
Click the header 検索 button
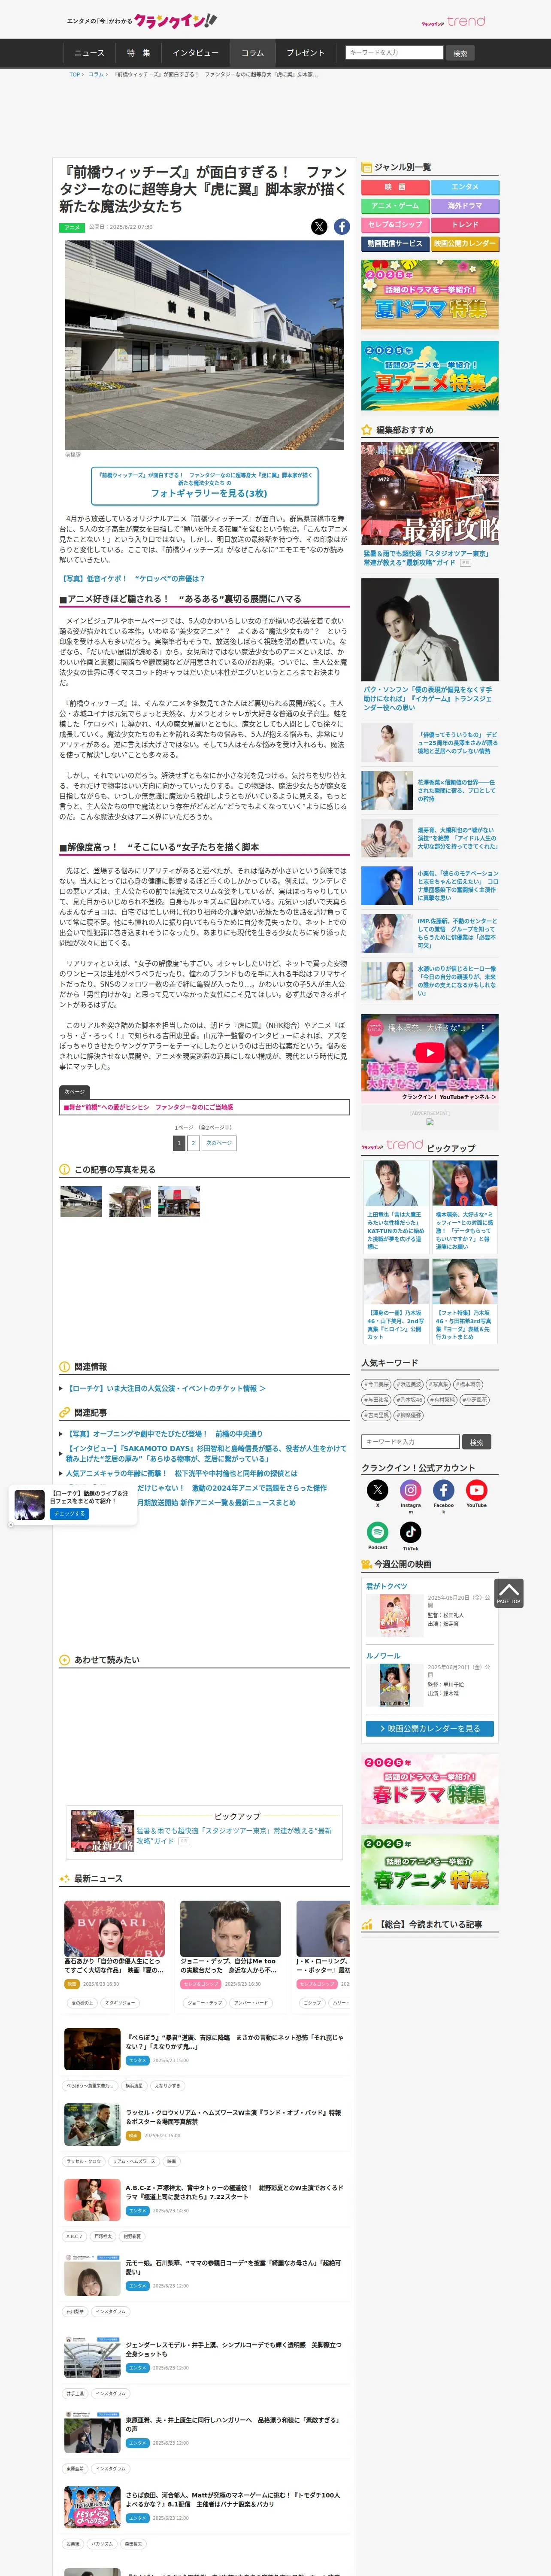460,53
